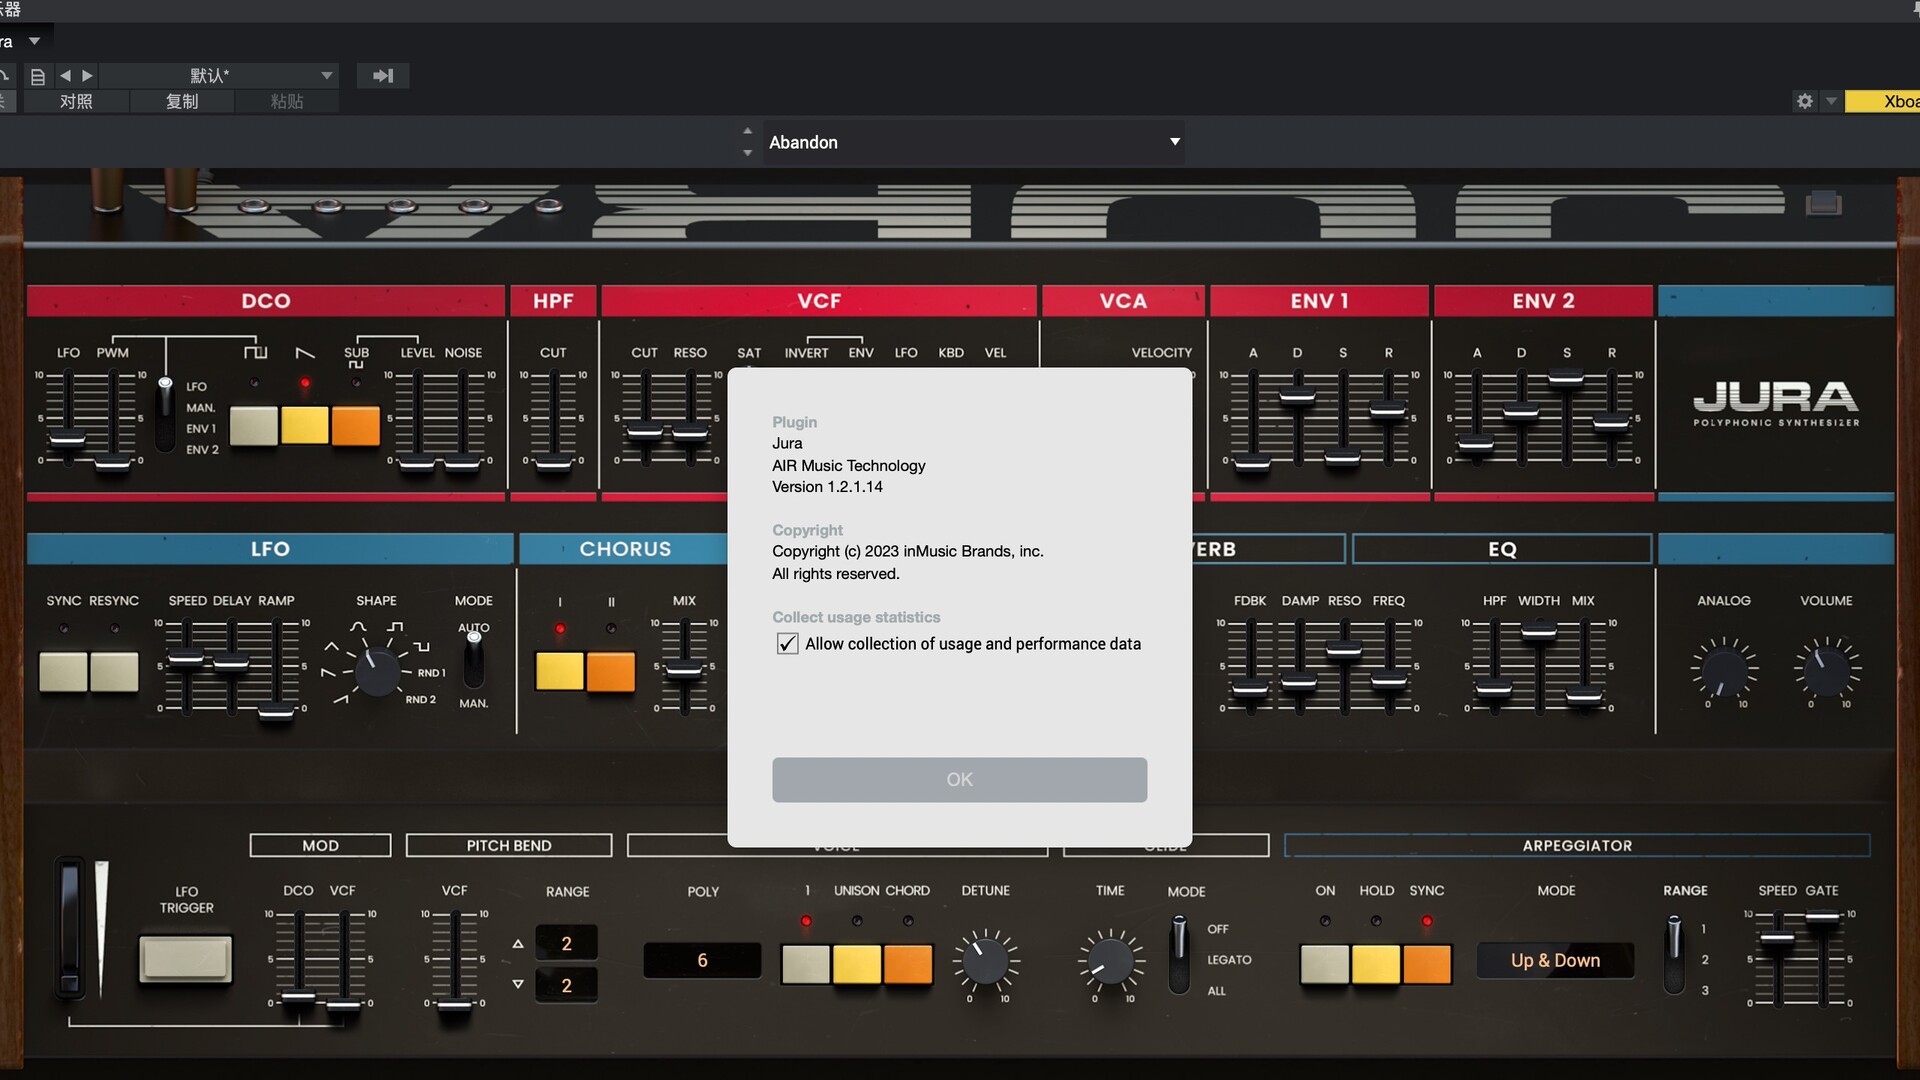Open the Abandon patch dropdown
Viewport: 1920px width, 1080px height.
[x=1174, y=142]
